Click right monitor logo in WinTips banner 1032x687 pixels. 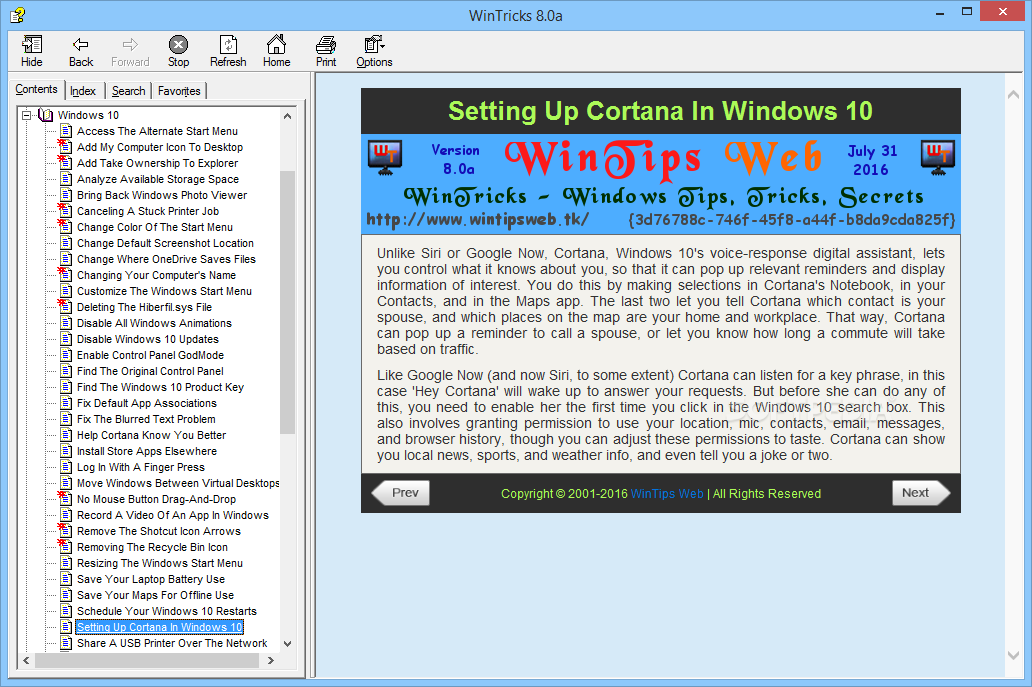937,158
